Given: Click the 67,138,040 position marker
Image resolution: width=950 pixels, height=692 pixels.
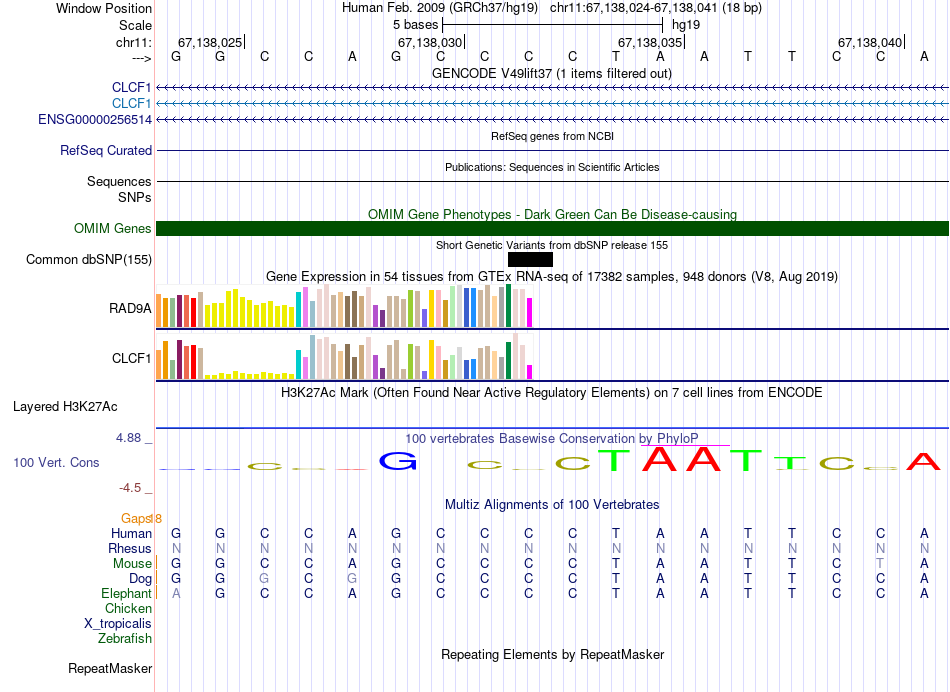Looking at the screenshot, I should [871, 42].
